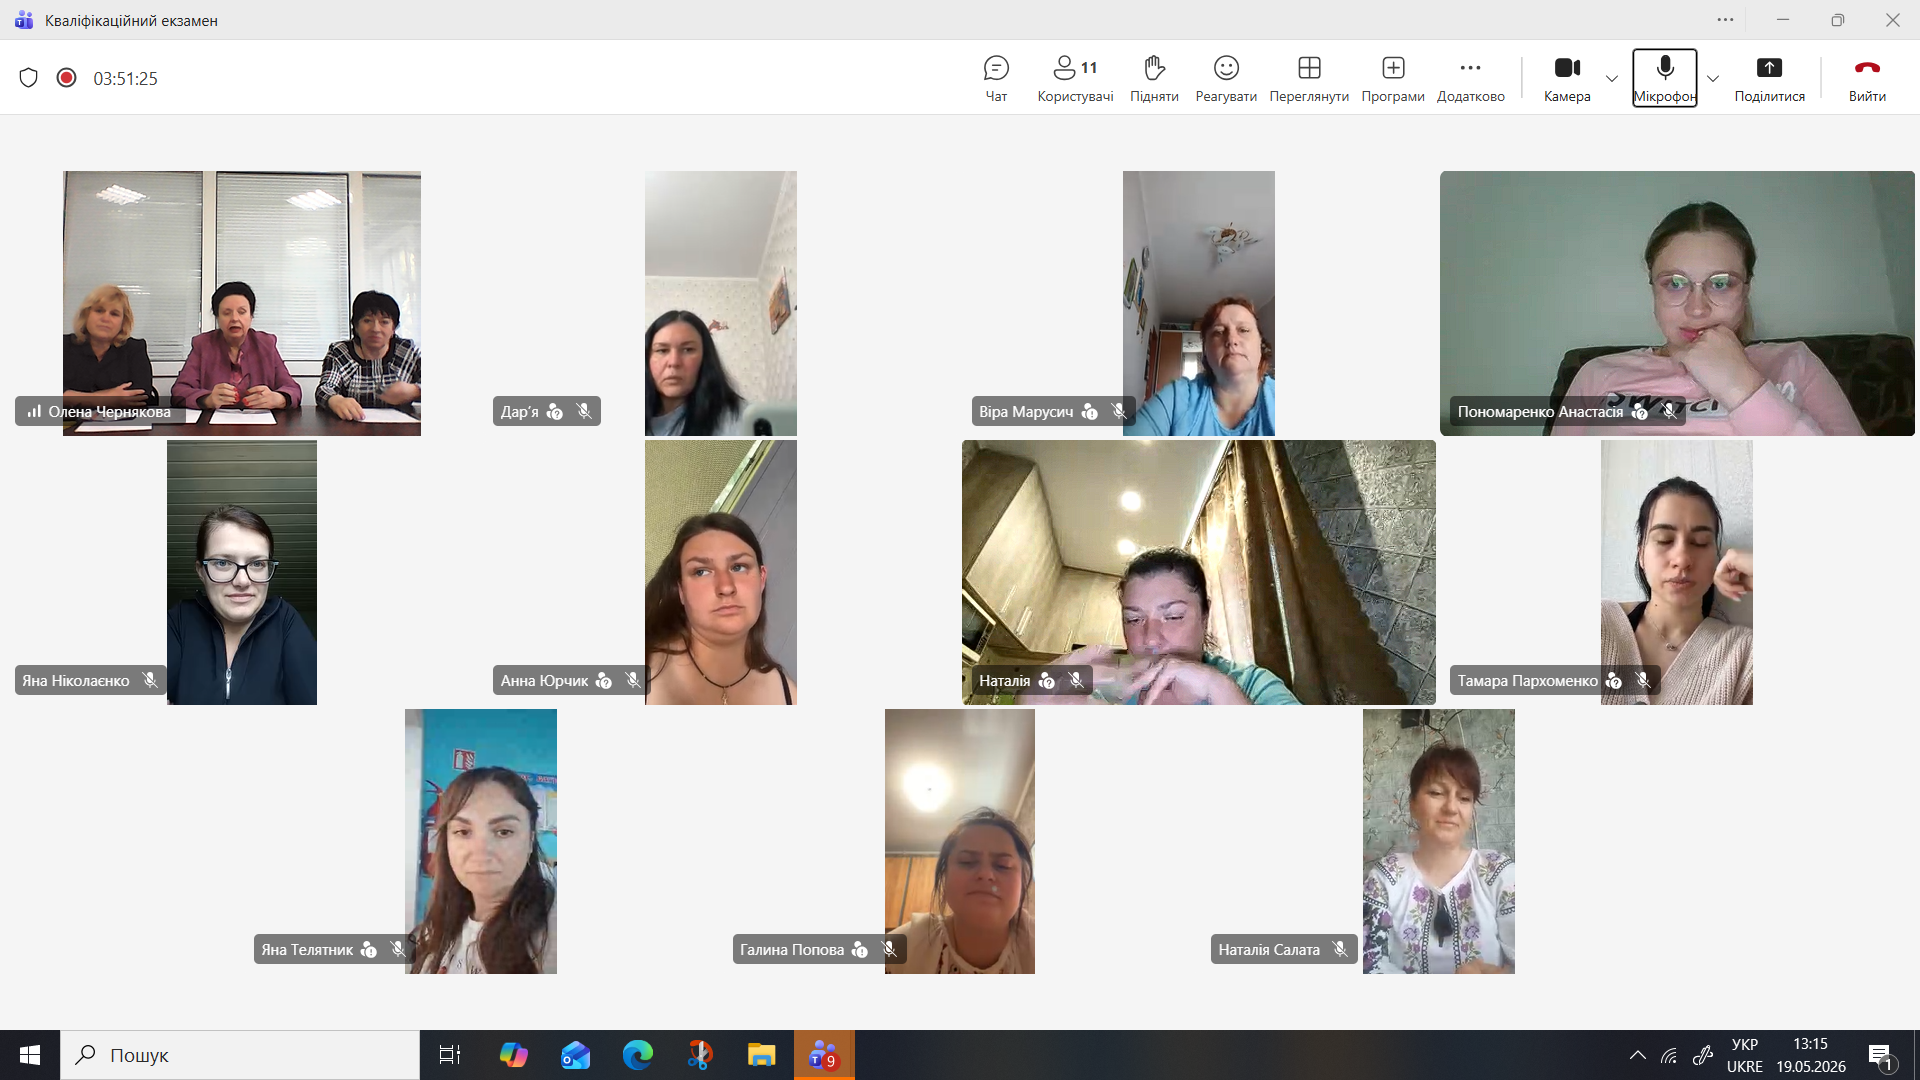
Task: Open the Програми apps panel
Action: pyautogui.click(x=1393, y=78)
